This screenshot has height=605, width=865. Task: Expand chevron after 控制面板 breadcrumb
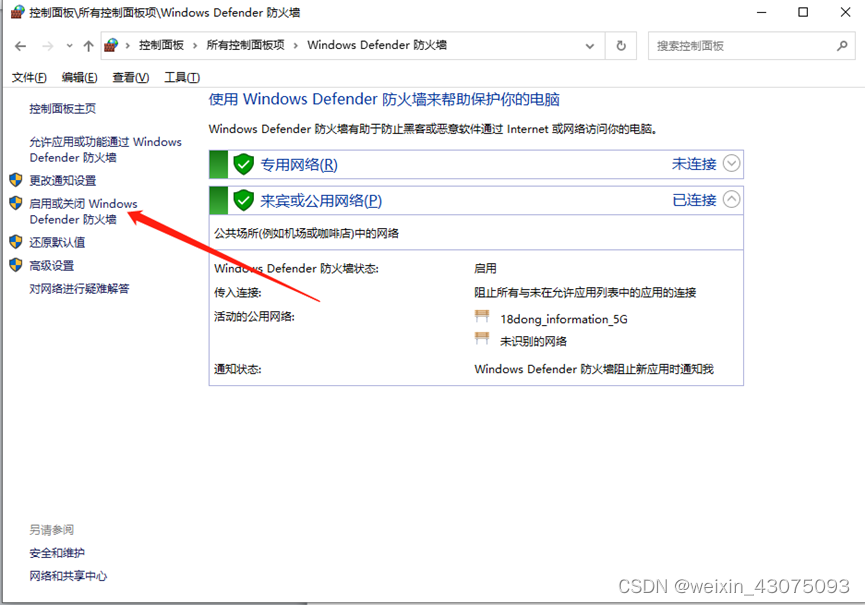tap(195, 46)
